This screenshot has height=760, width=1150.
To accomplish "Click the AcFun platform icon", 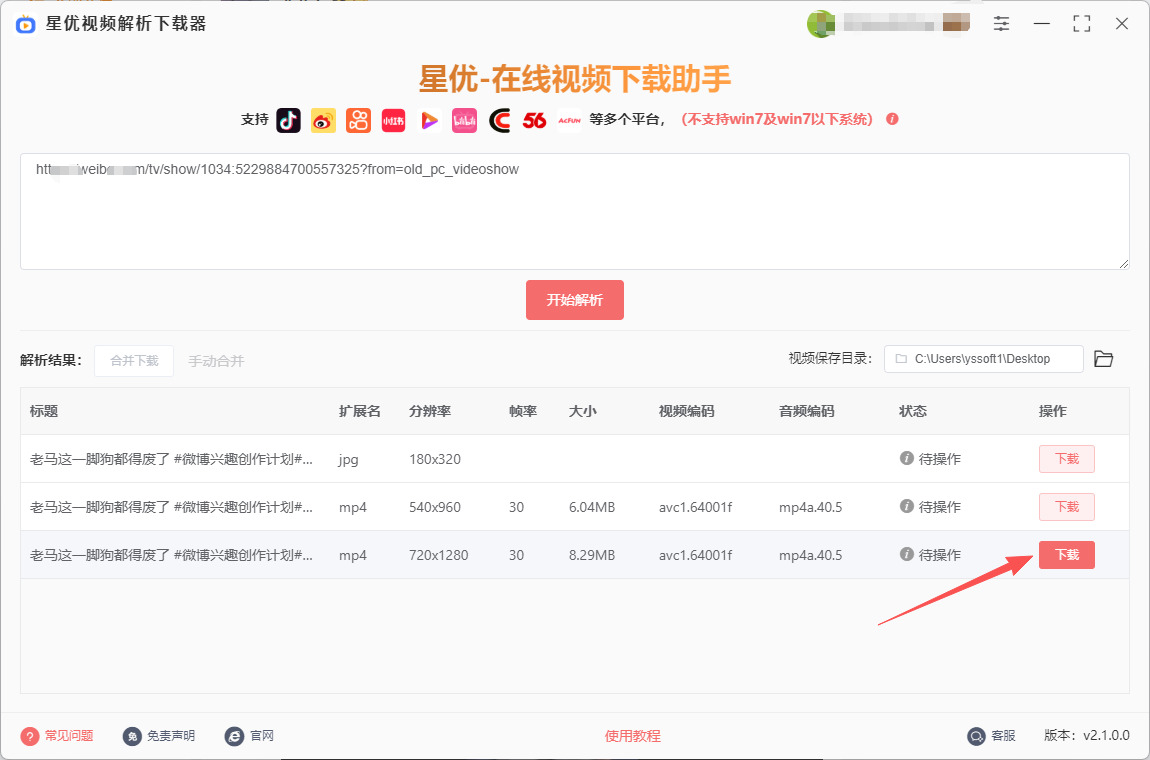I will point(569,120).
